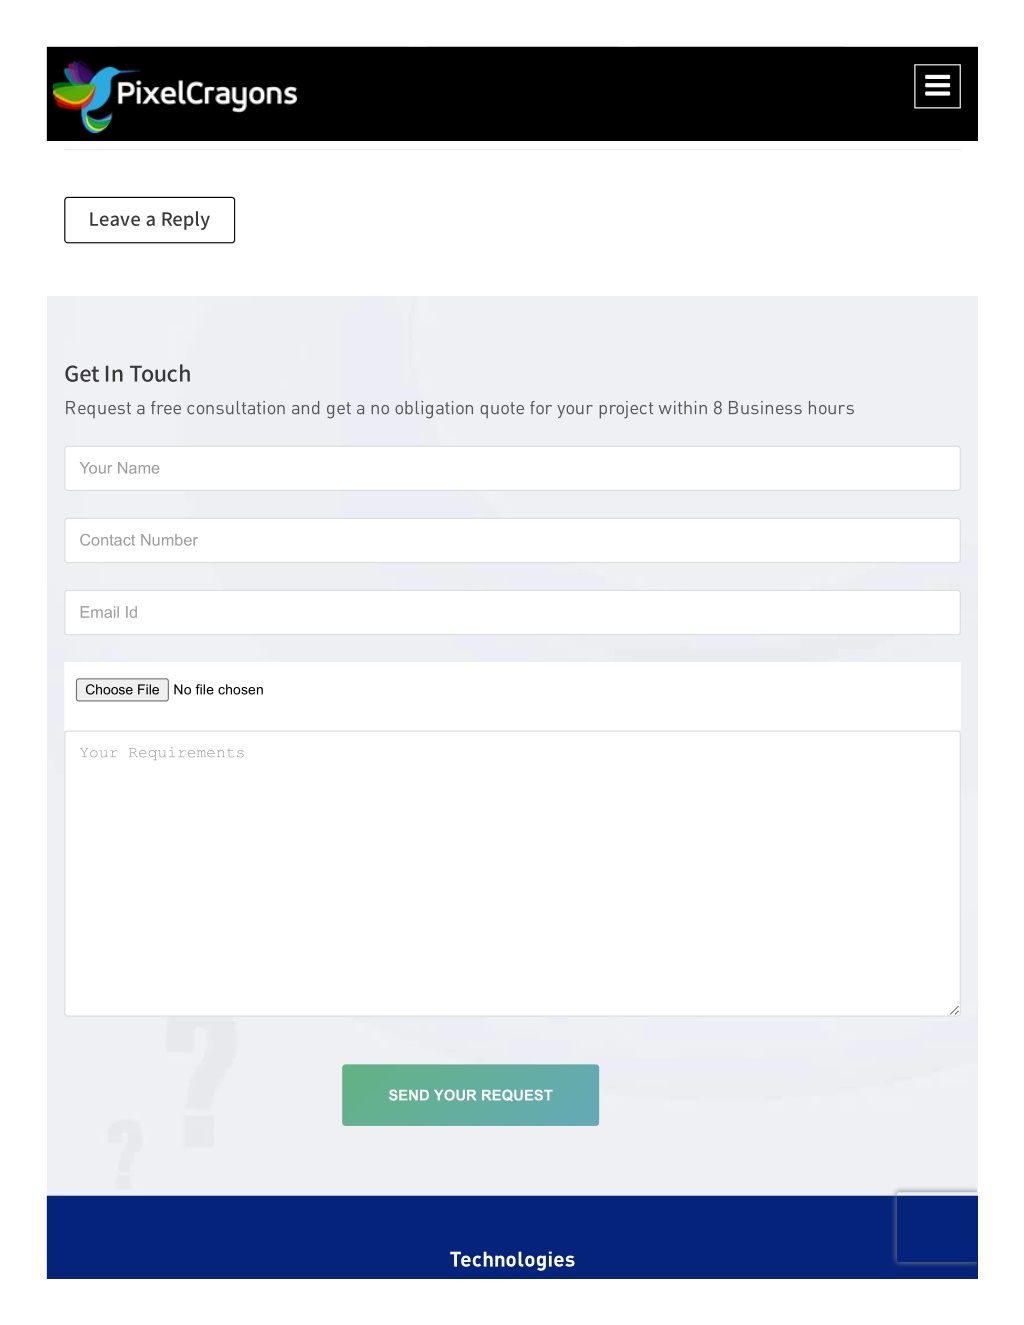Open the hamburger navigation menu
The width and height of the screenshot is (1024, 1325).
[x=937, y=86]
